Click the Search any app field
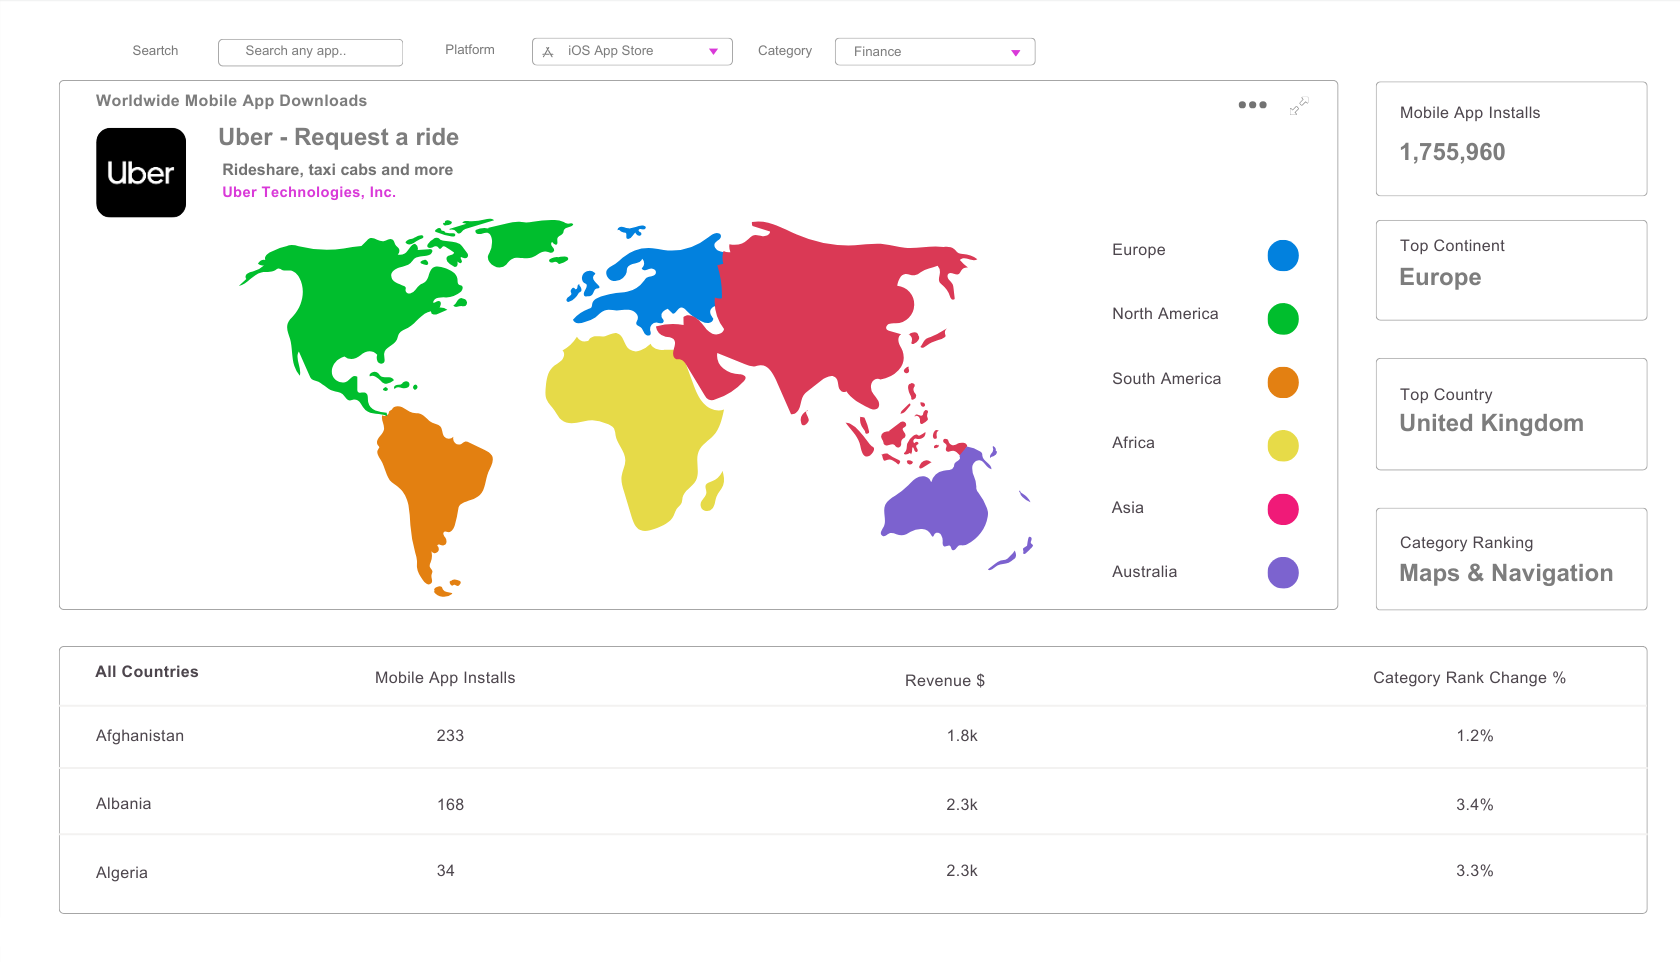This screenshot has width=1680, height=962. point(310,52)
